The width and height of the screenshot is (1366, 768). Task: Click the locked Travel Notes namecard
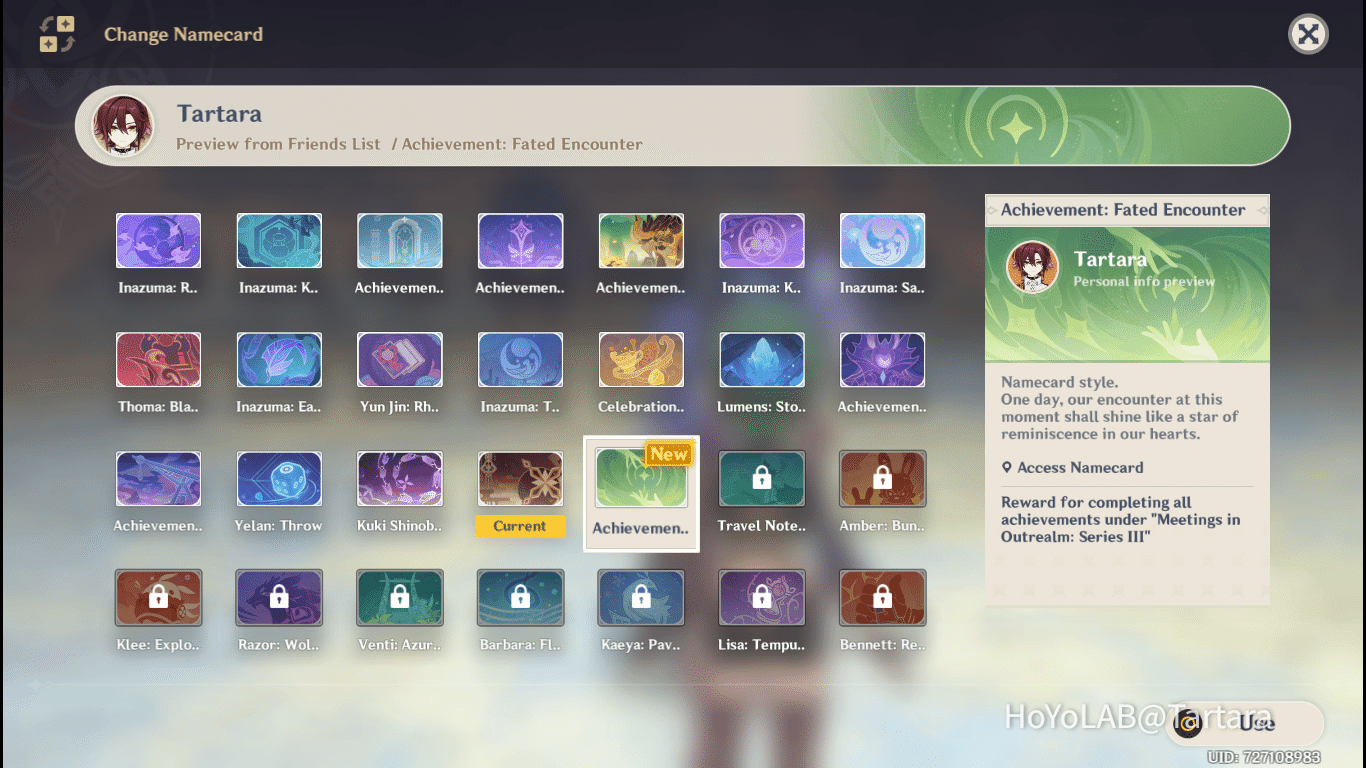(x=761, y=479)
